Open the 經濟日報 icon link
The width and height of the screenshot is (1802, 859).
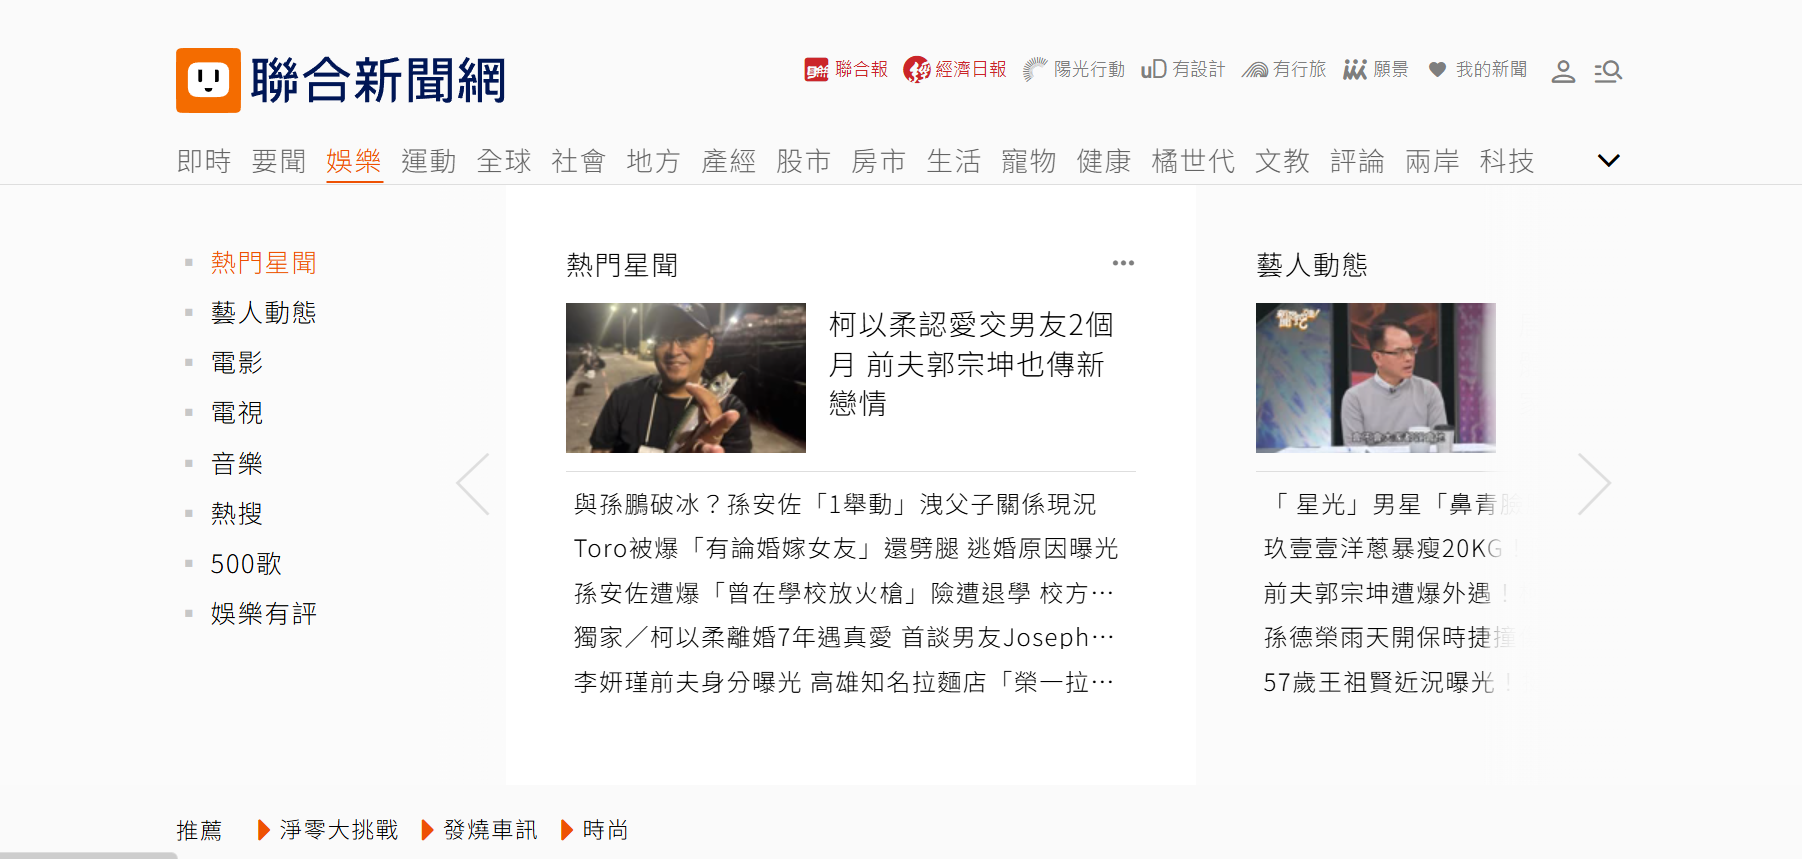pyautogui.click(x=916, y=70)
